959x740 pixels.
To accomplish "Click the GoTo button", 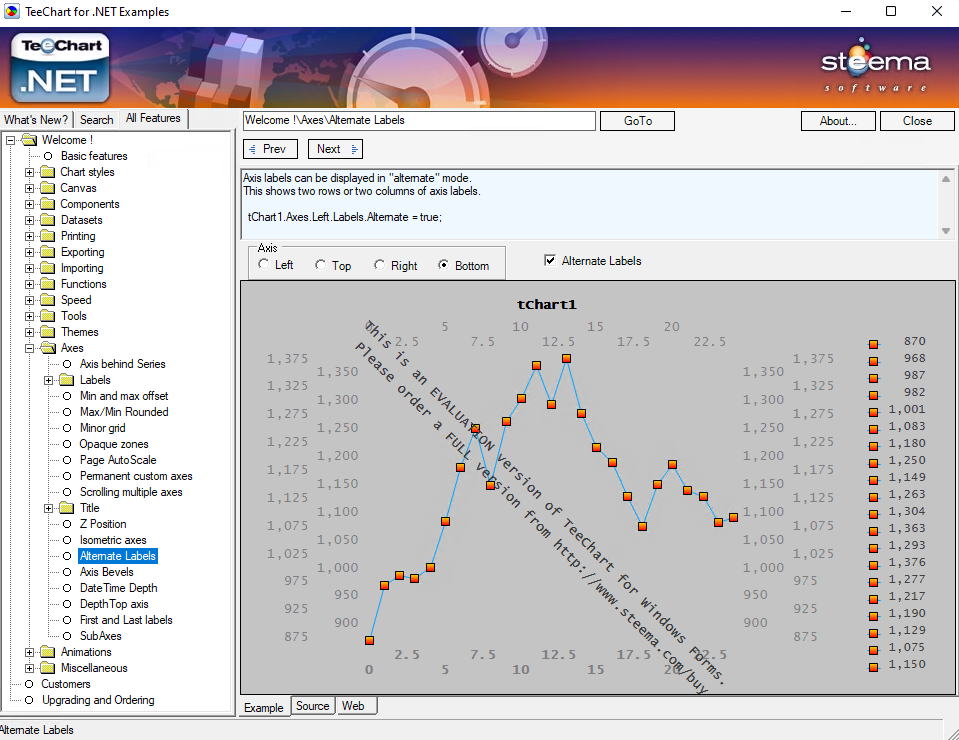I will click(637, 121).
